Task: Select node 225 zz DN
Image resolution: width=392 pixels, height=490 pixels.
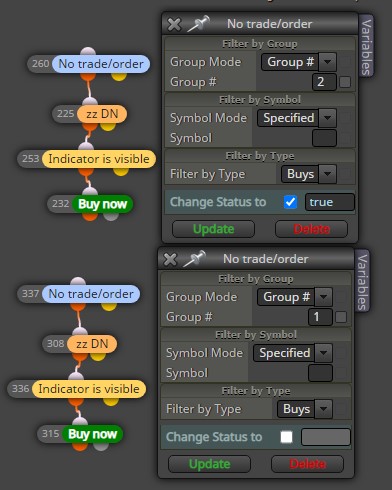Action: [102, 114]
